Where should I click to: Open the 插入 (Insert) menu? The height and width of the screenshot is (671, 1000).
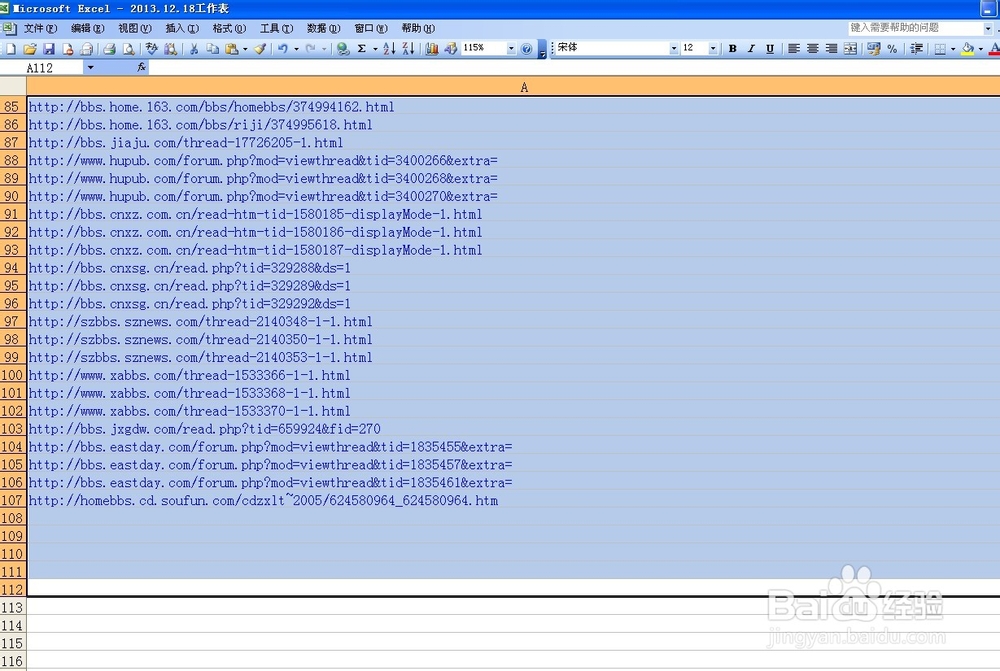[182, 28]
